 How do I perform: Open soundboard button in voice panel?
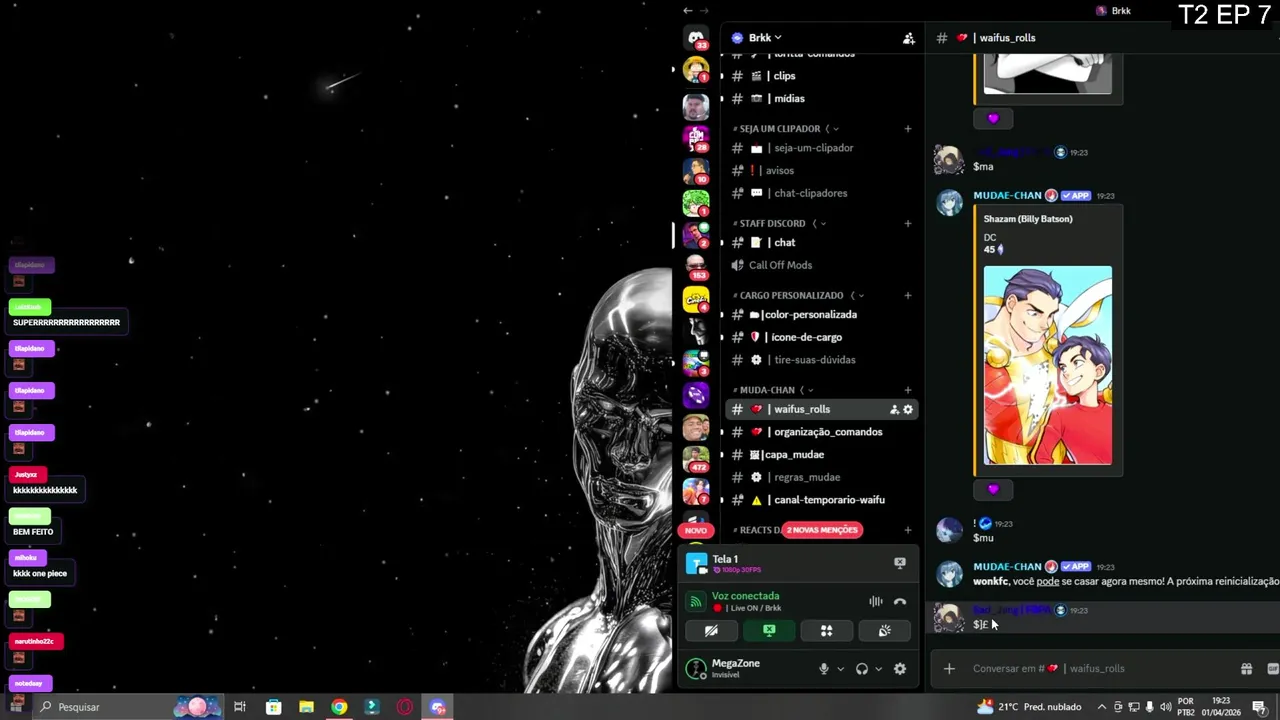[884, 631]
